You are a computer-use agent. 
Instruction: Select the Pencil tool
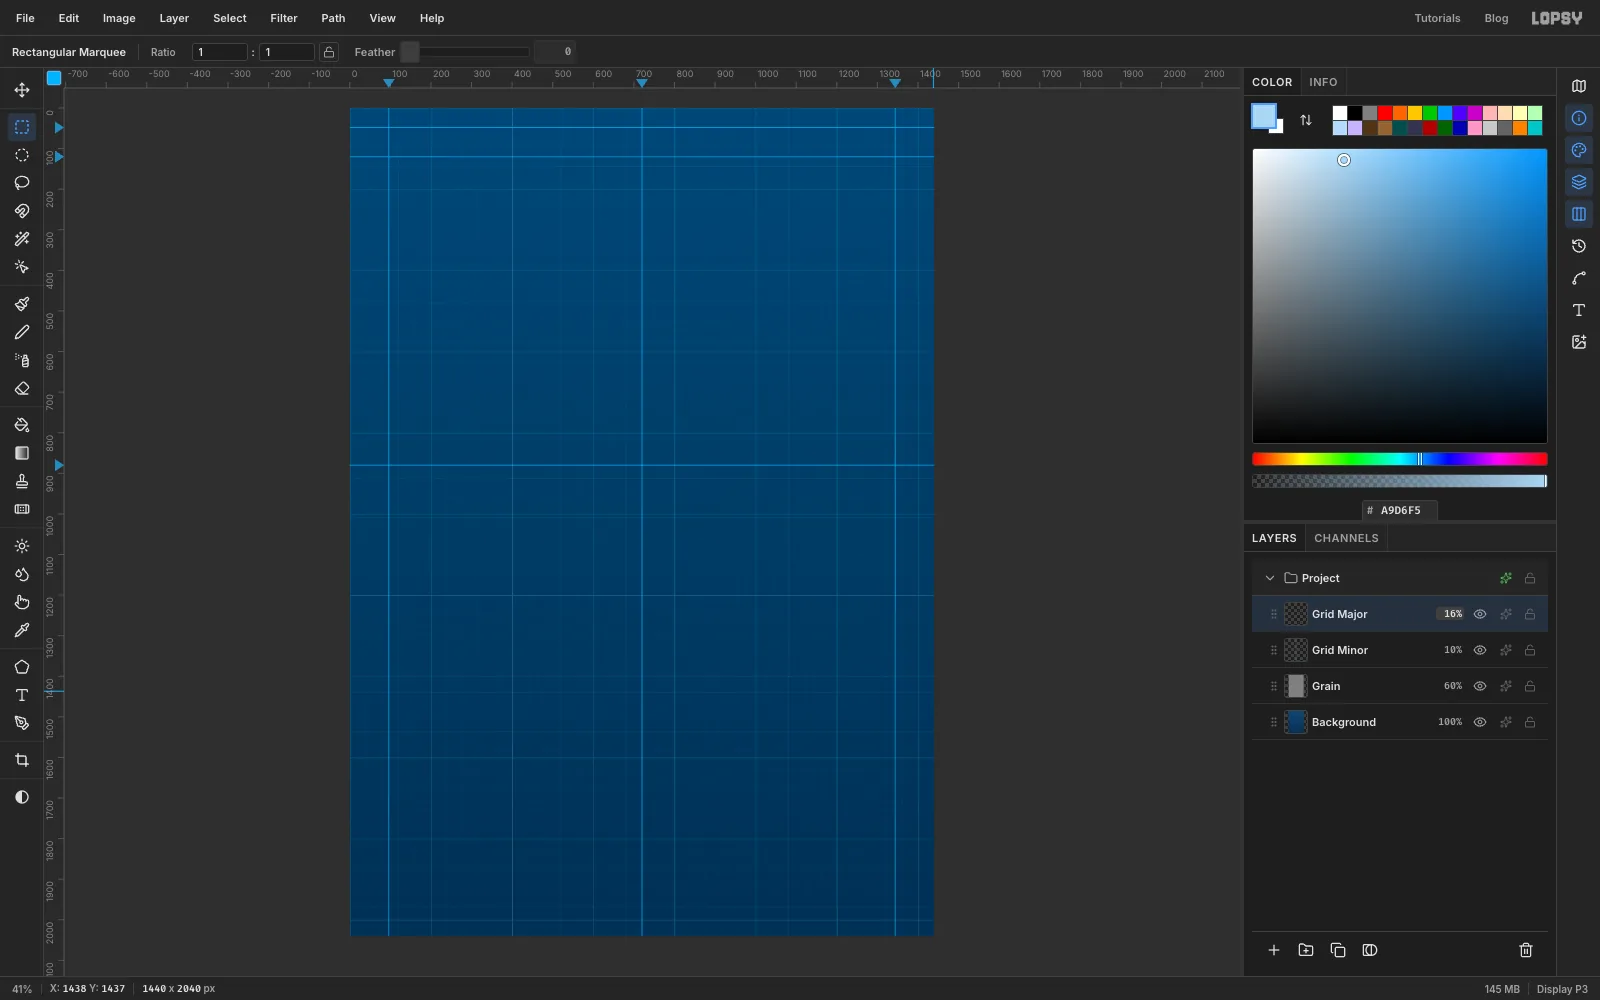pos(22,332)
